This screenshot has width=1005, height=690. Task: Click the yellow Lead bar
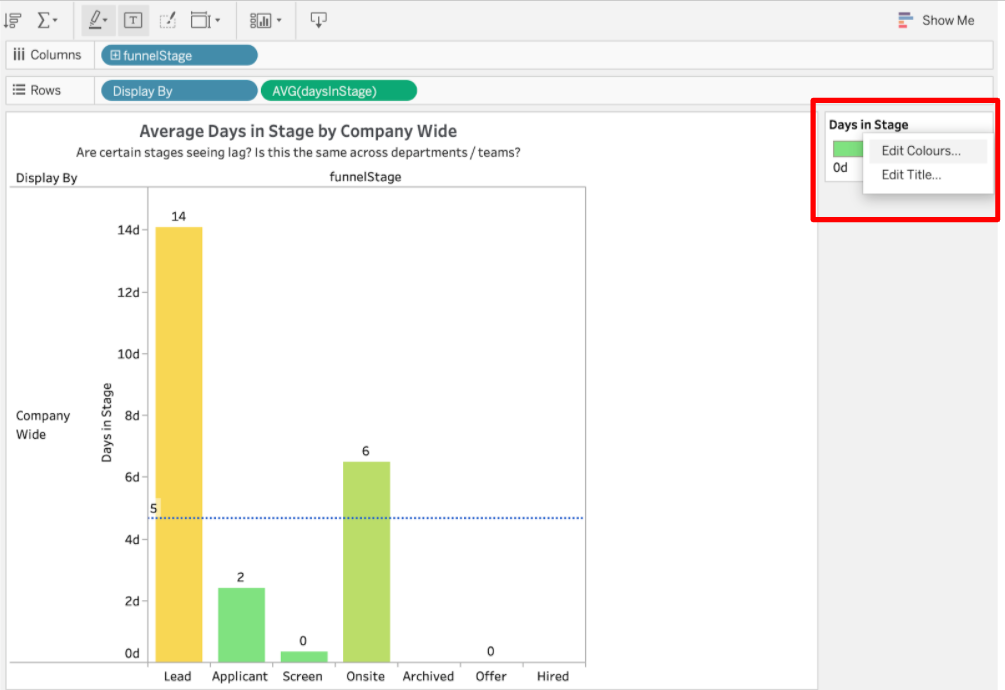coord(179,440)
